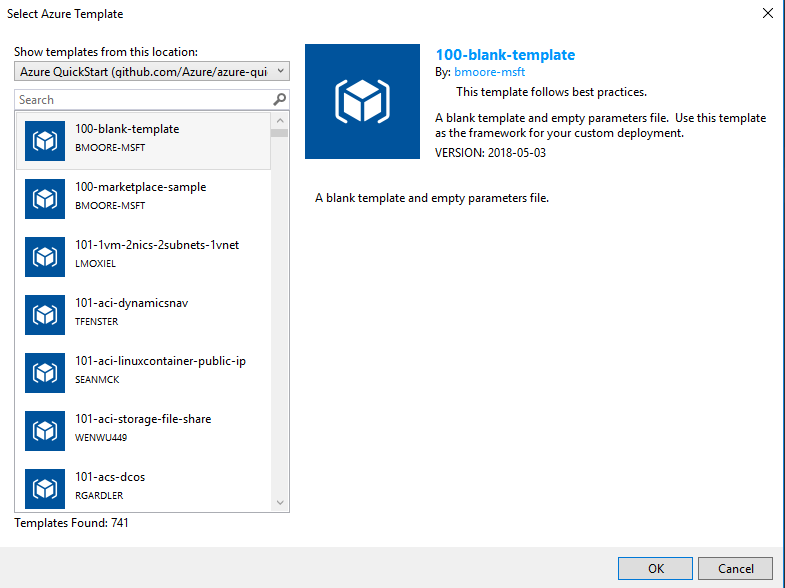Select the 101-aci-linuxcontainer-public-ip name text
The width and height of the screenshot is (785, 588).
click(160, 361)
